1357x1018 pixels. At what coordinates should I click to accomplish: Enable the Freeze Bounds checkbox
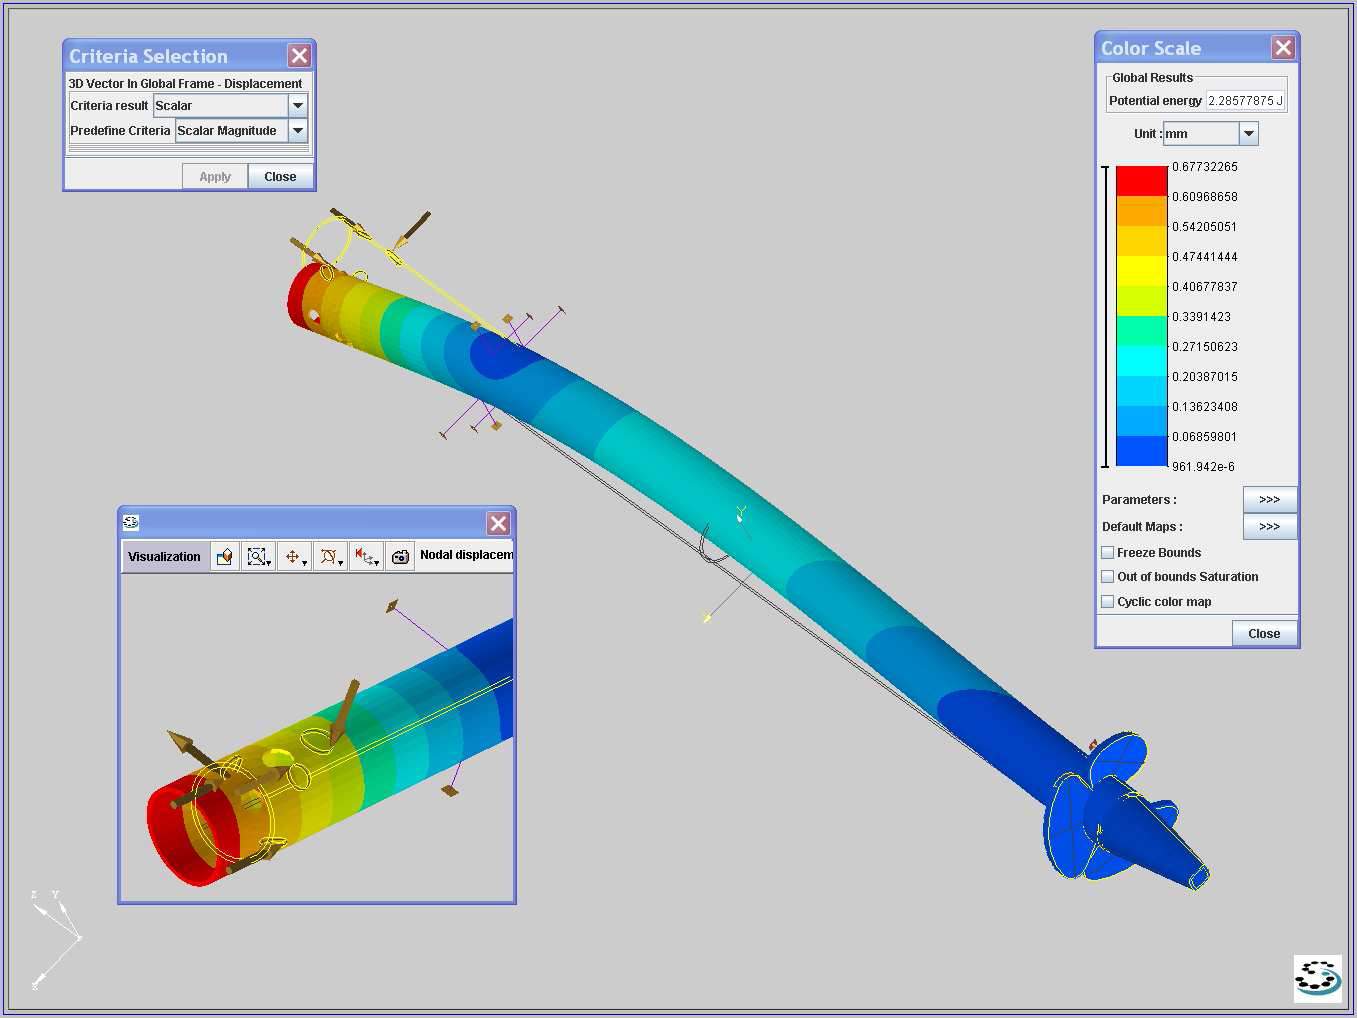1107,552
